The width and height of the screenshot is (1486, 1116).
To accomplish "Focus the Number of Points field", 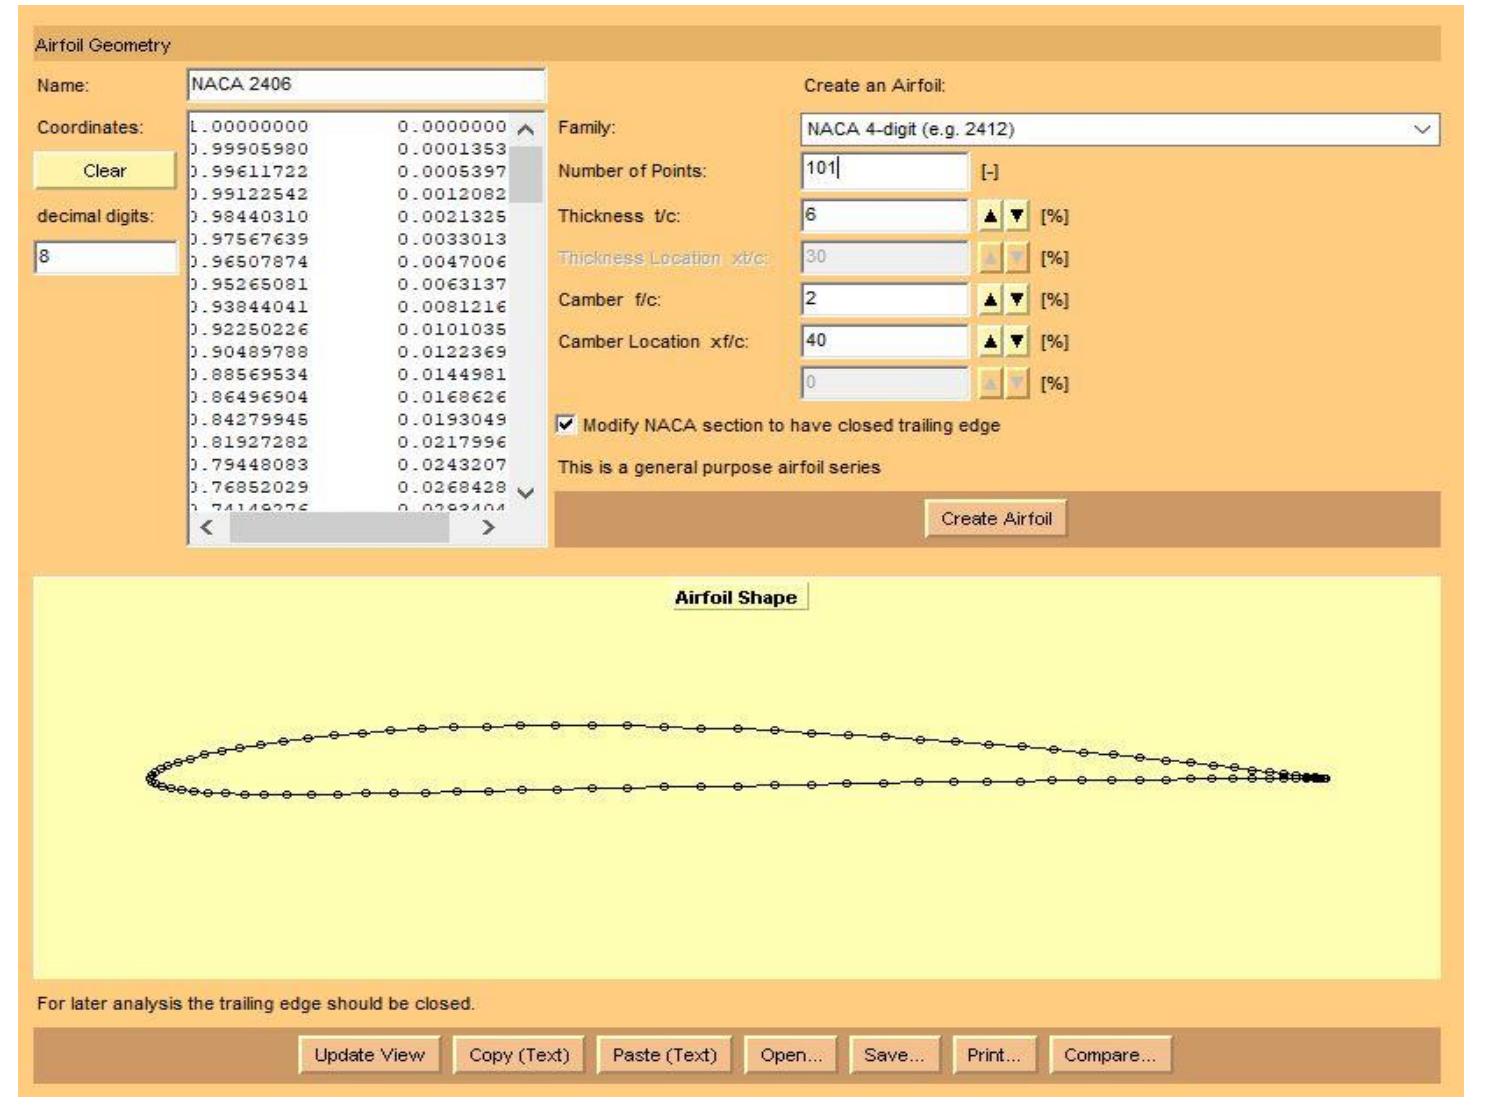I will coord(885,170).
